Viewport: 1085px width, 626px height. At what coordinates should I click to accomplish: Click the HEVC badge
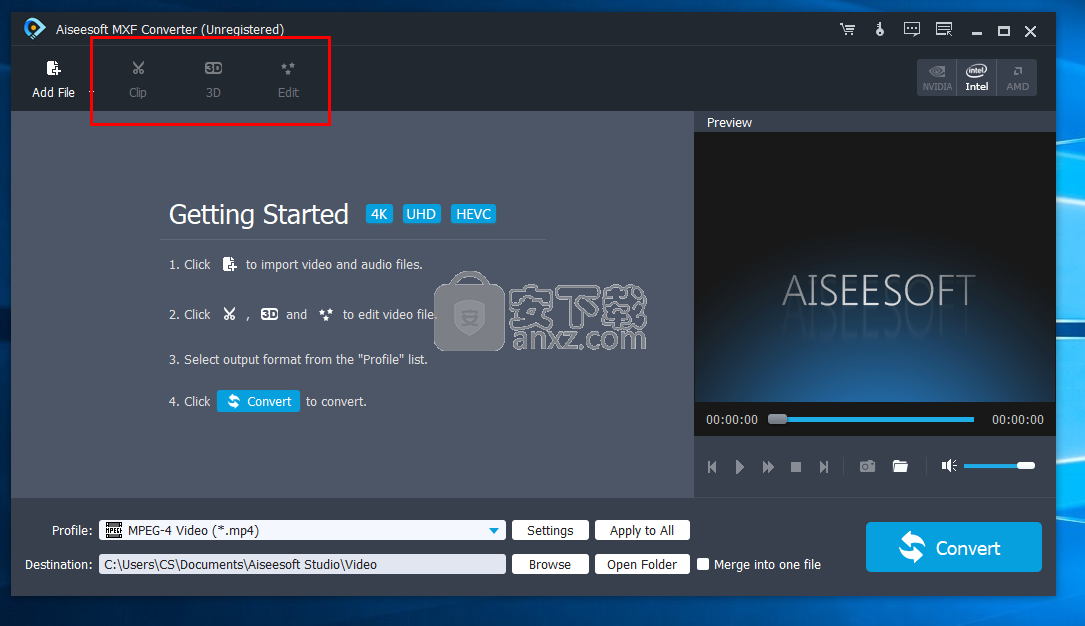tap(473, 214)
